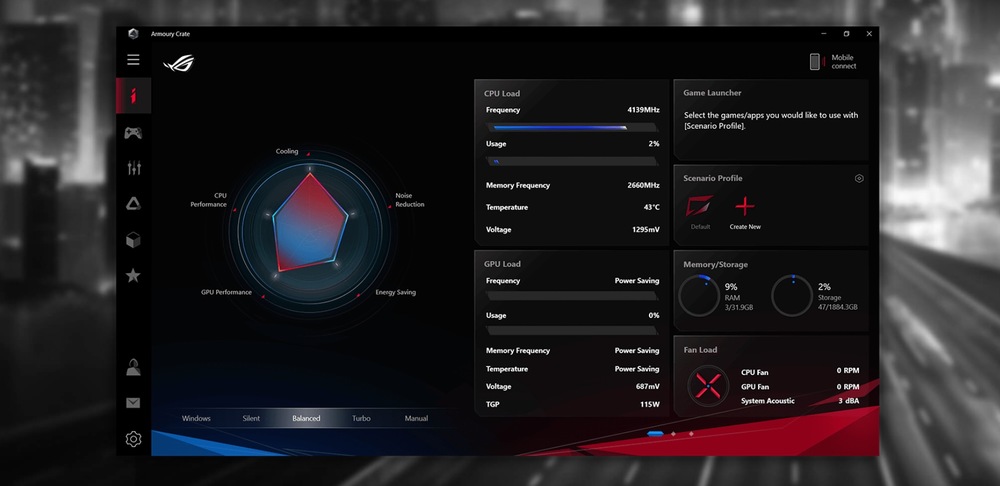Click the 3/31.9GB RAM text
The image size is (1000, 486).
pyautogui.click(x=739, y=307)
